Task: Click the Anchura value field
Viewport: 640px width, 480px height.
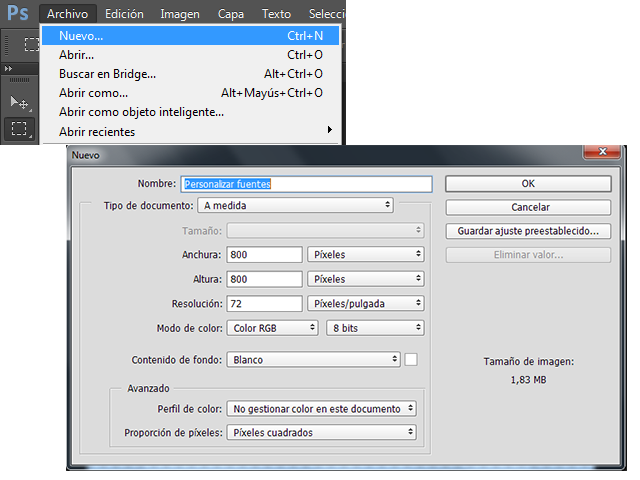Action: click(264, 255)
